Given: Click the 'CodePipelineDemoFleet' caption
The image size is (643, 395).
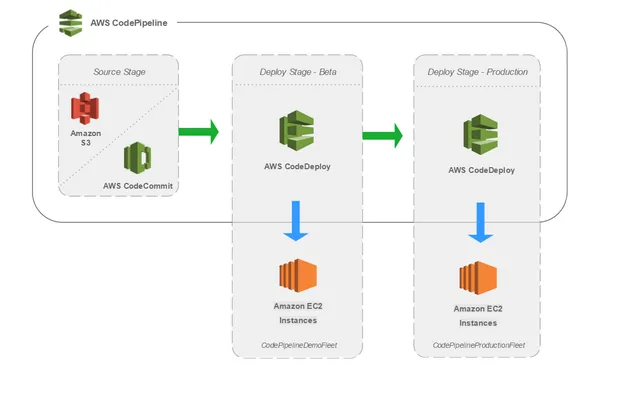Looking at the screenshot, I should pos(299,345).
